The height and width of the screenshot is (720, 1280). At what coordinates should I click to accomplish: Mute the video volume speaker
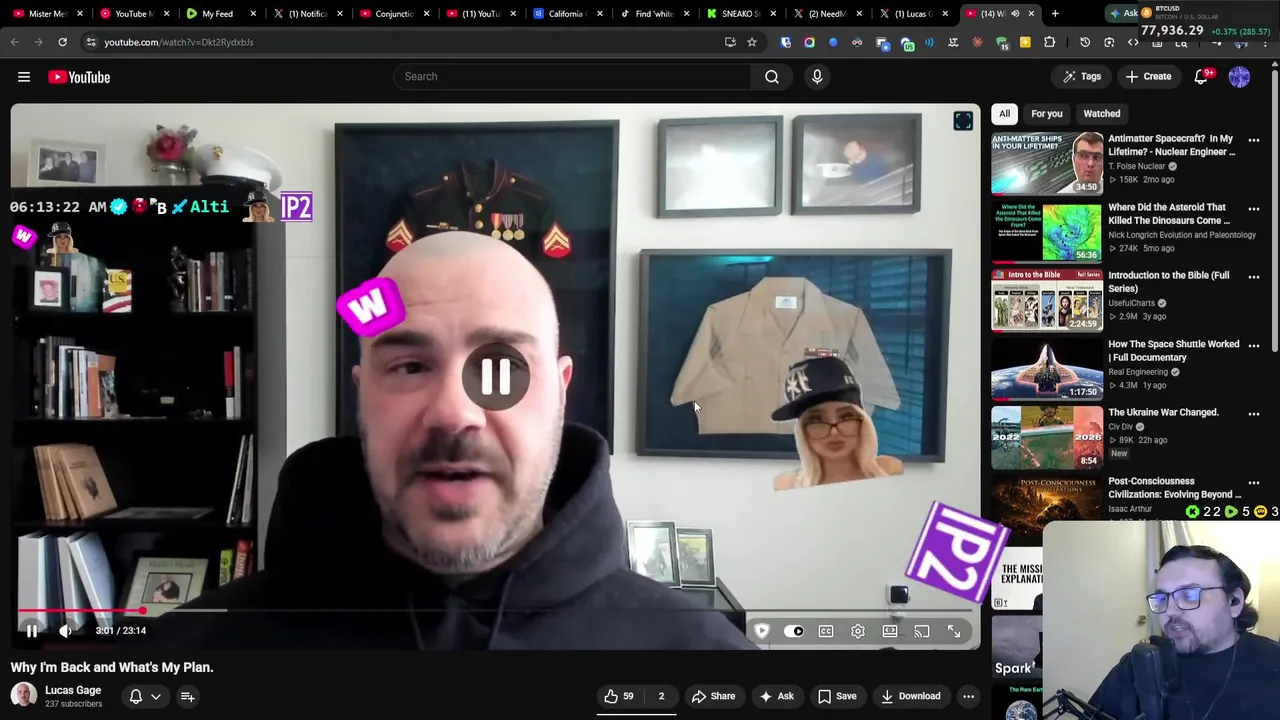65,631
